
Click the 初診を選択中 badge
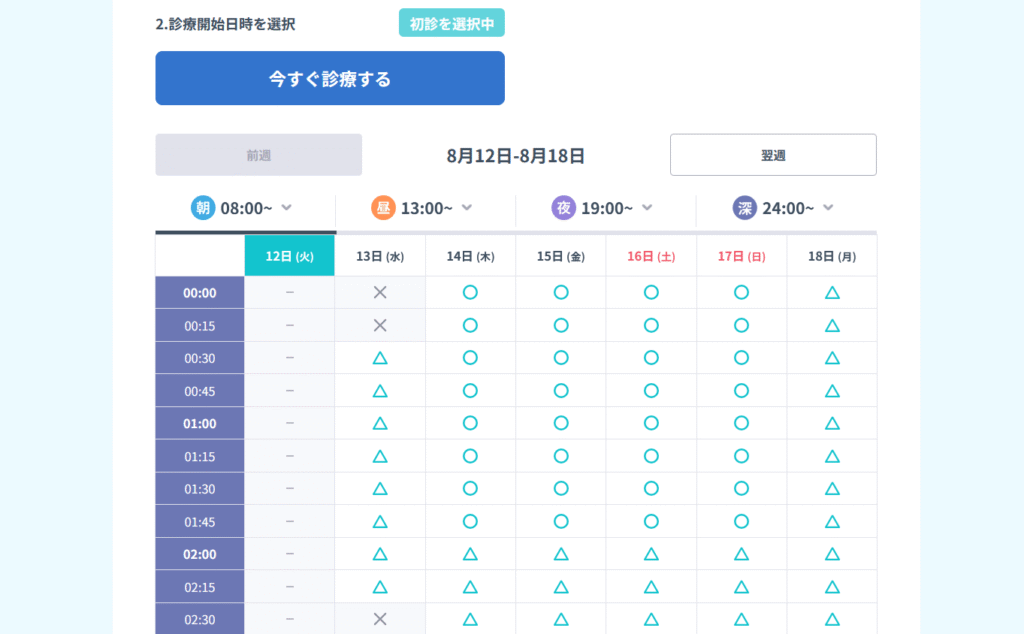tap(451, 23)
